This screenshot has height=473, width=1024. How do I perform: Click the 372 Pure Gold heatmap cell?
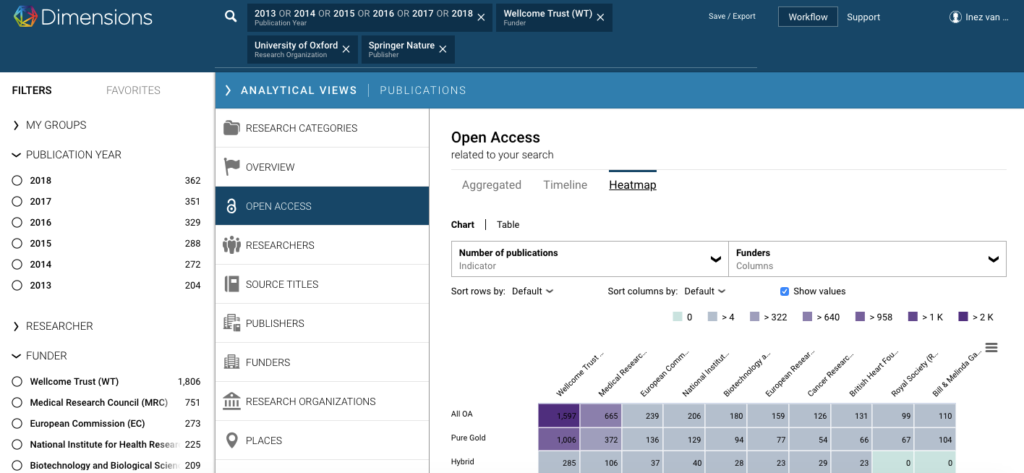(601, 439)
